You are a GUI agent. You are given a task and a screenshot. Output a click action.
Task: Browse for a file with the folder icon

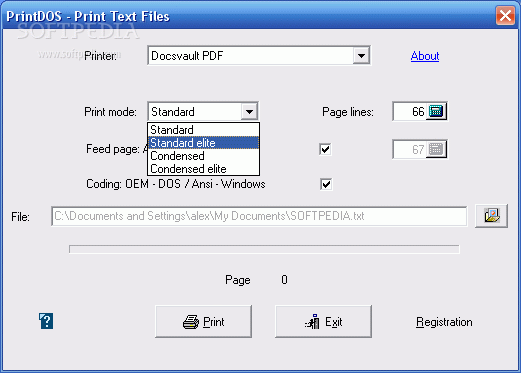pos(491,216)
